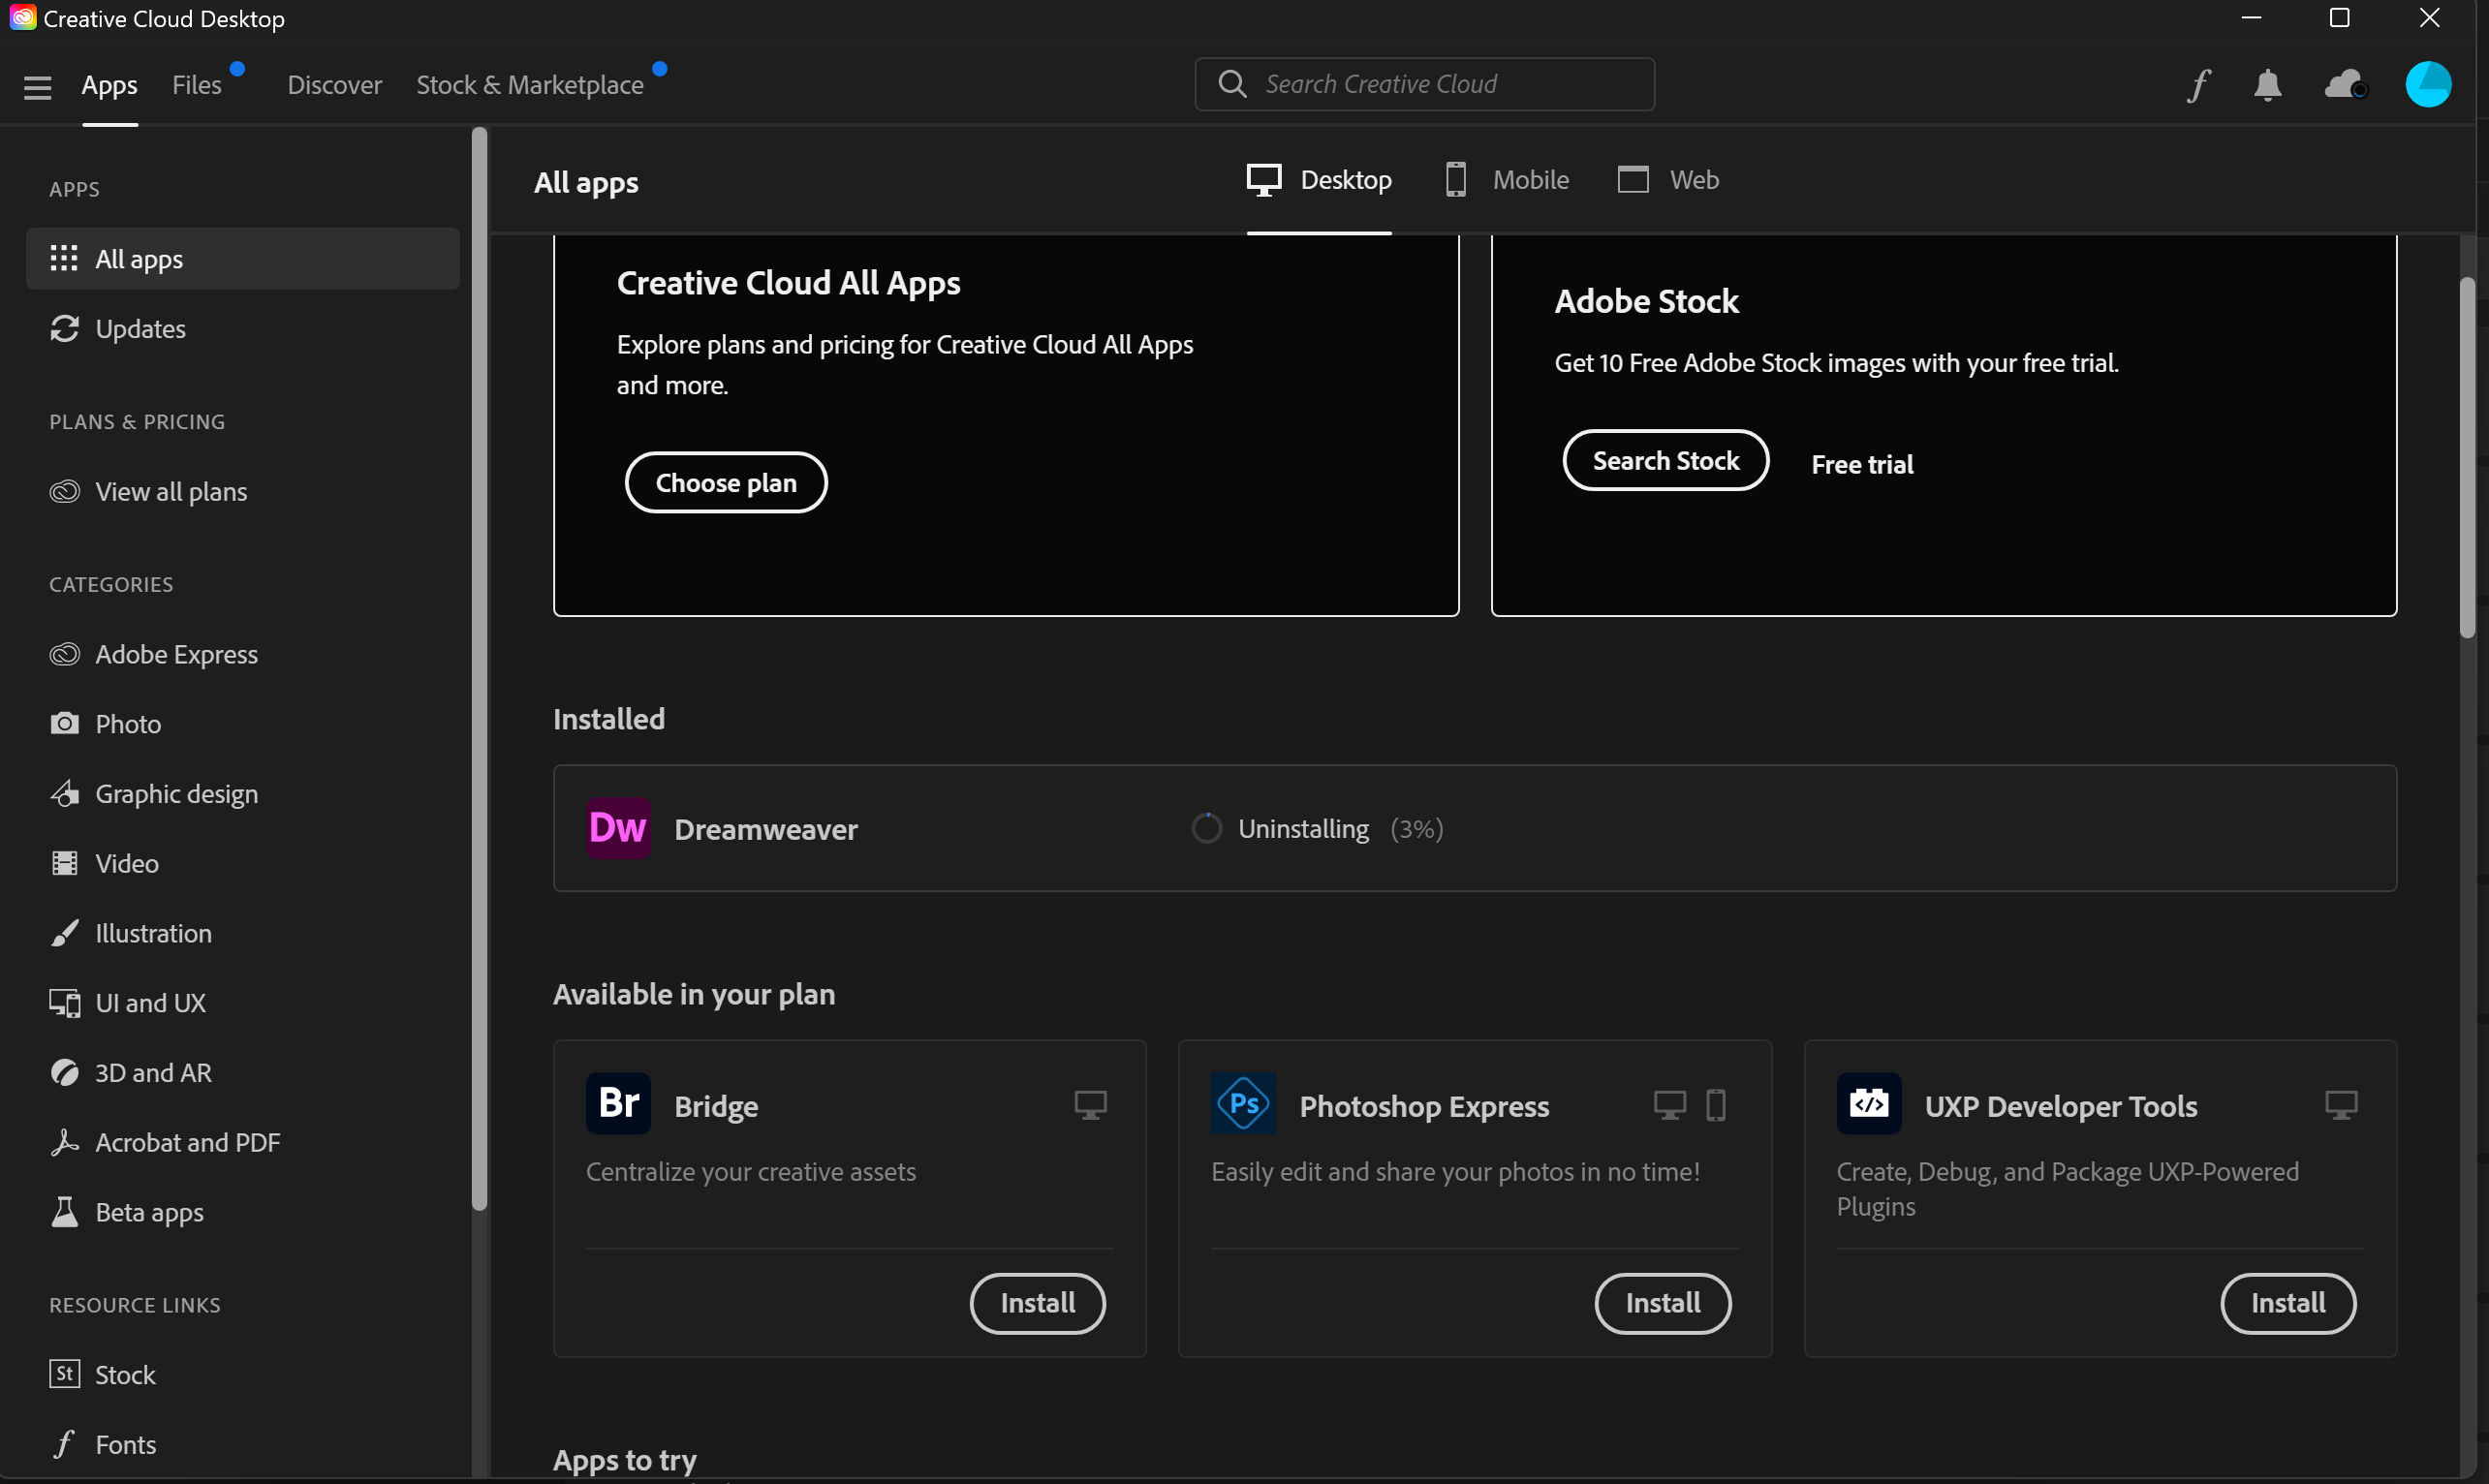Click the UXP Developer Tools icon
Viewport: 2489px width, 1484px height.
[1868, 1104]
